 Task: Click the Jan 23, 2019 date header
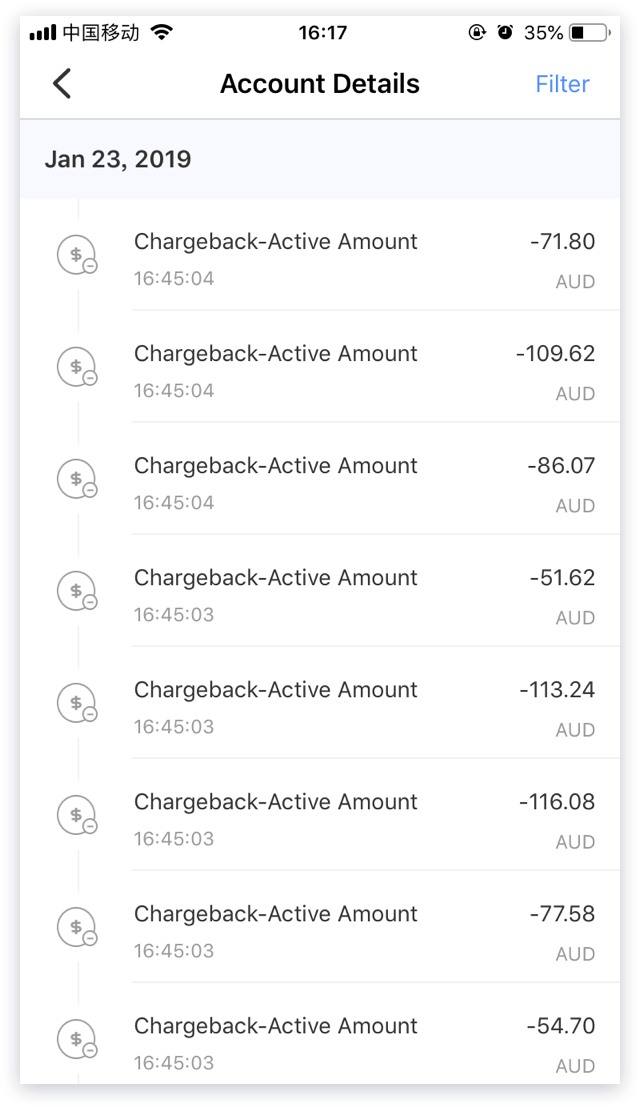click(x=118, y=159)
